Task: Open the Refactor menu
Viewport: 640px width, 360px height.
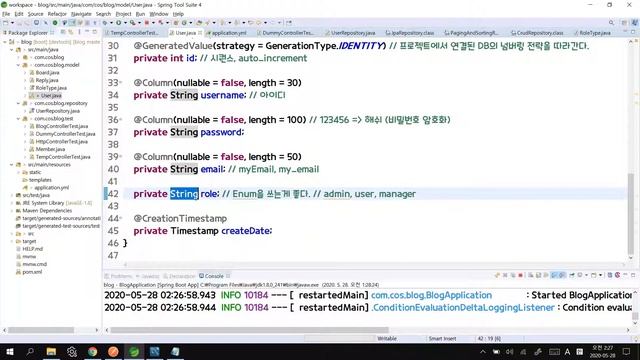Action: 57,14
